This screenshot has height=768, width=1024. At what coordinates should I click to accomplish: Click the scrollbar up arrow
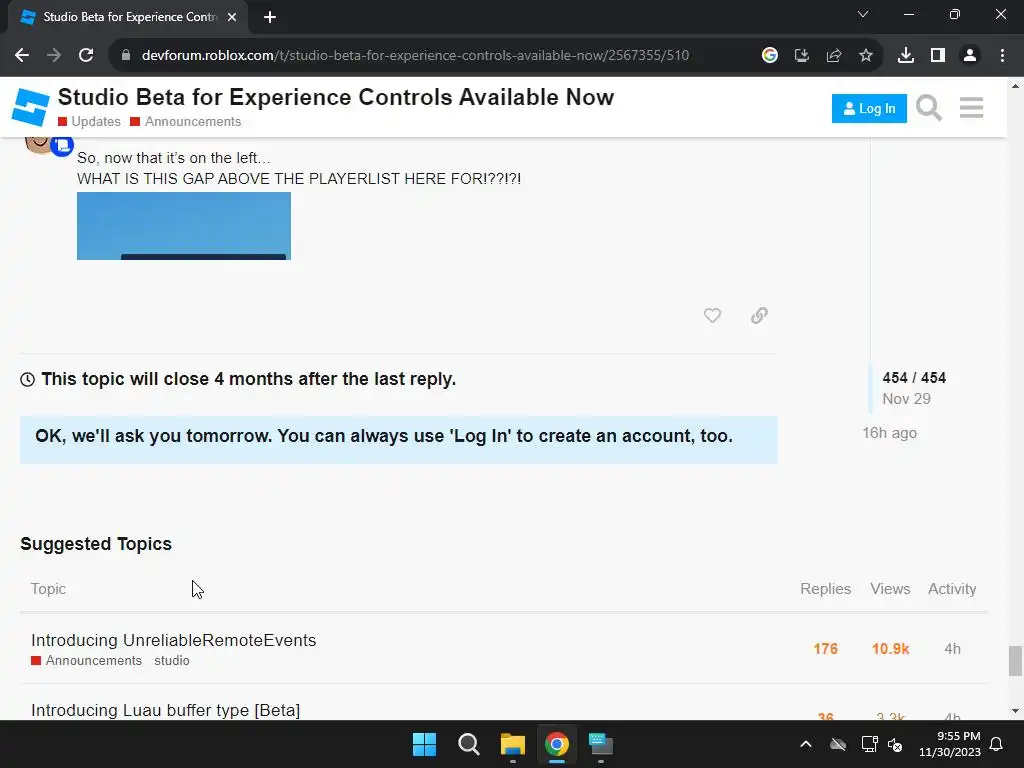(x=1015, y=86)
